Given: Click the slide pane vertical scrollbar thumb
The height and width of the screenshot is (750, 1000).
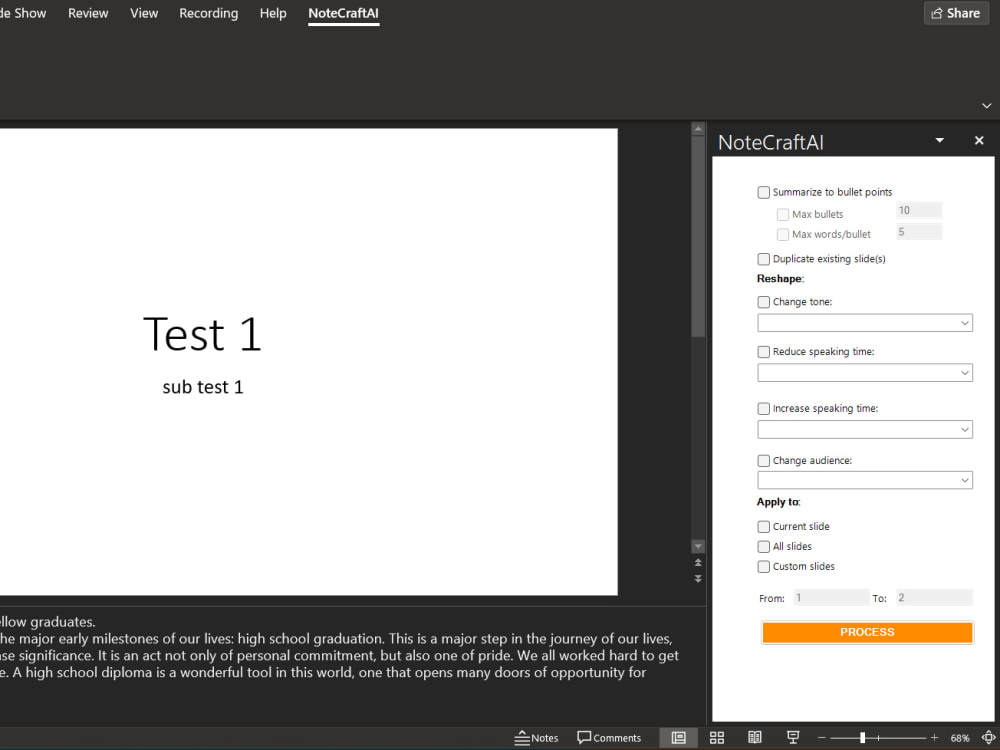Looking at the screenshot, I should click(x=698, y=236).
